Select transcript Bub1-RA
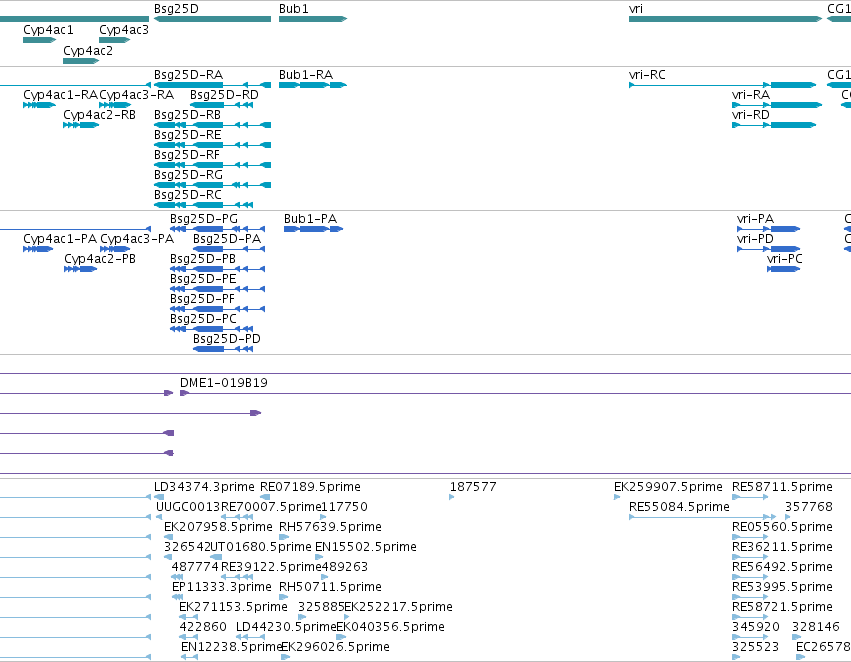This screenshot has width=851, height=662. pyautogui.click(x=313, y=85)
